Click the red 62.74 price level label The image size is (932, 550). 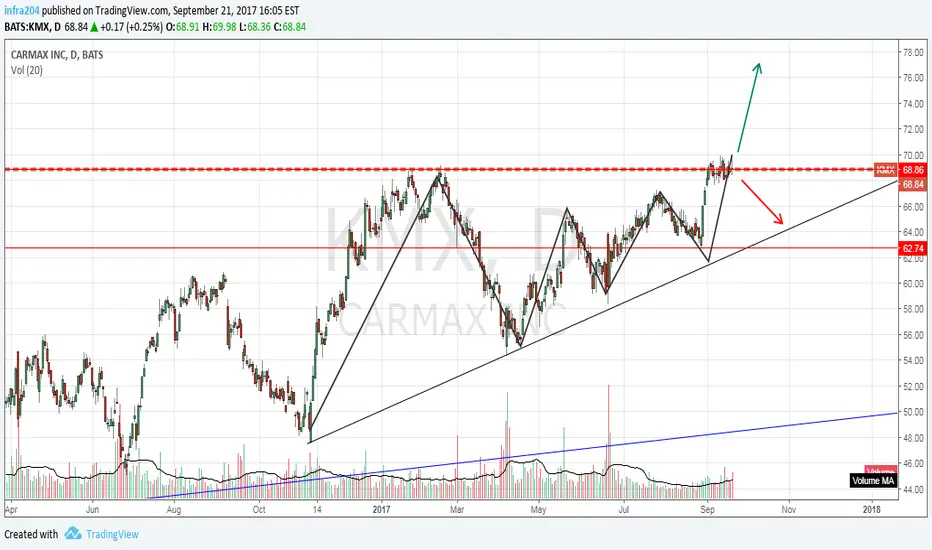click(913, 249)
